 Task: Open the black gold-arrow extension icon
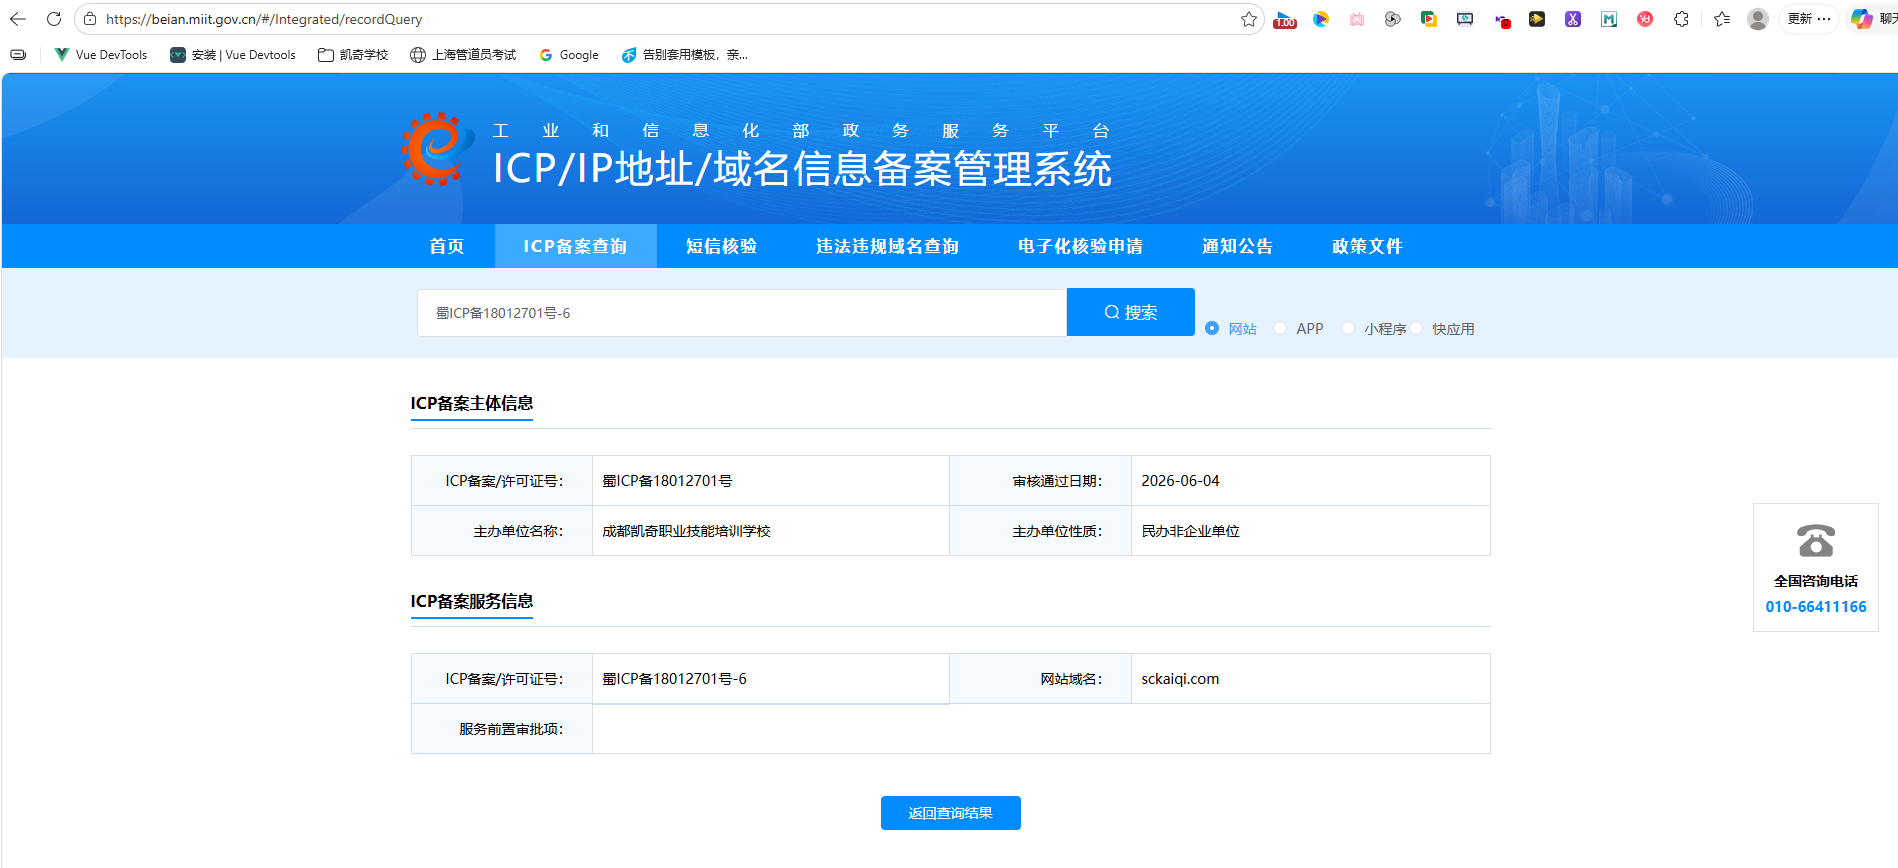(1537, 19)
